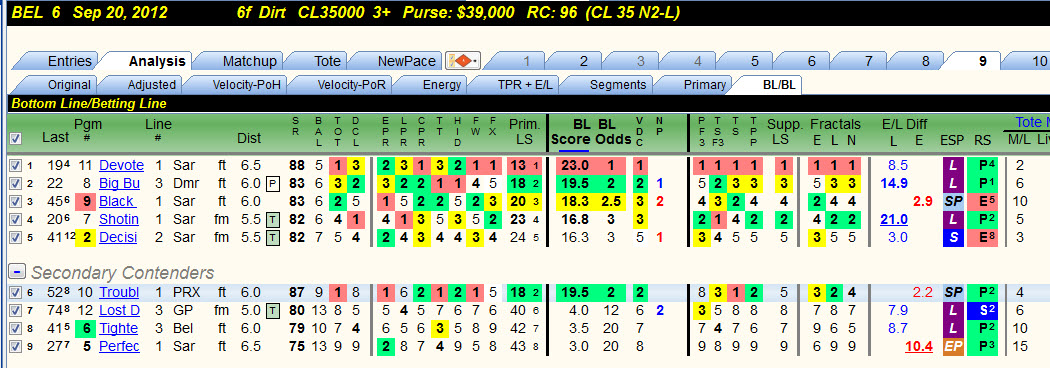Click the EP badge in Perfec row
Image resolution: width=1050 pixels, height=368 pixels.
(x=952, y=347)
